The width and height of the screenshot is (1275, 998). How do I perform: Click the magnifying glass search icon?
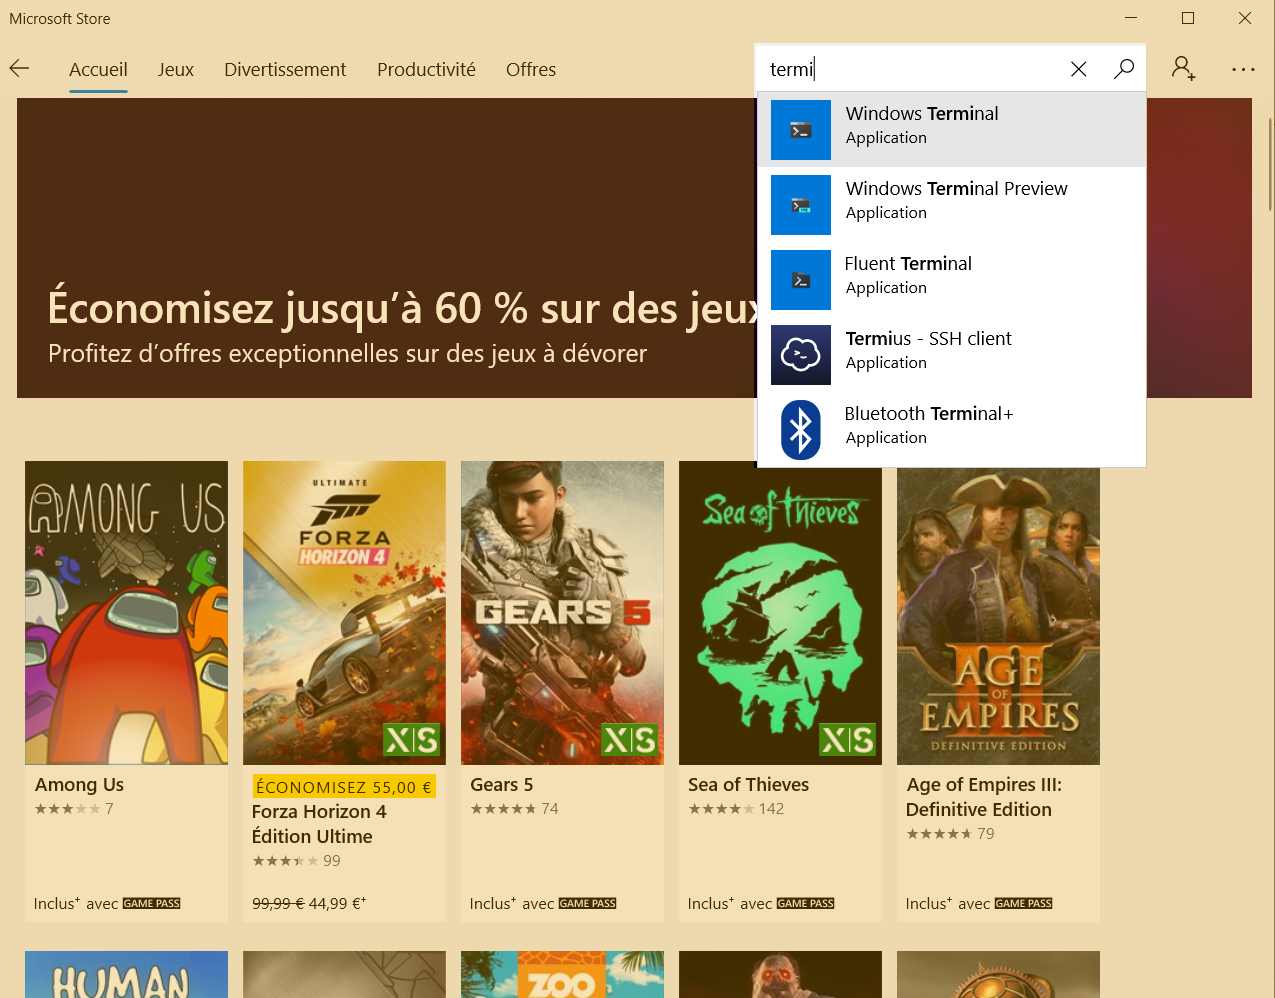(1124, 69)
